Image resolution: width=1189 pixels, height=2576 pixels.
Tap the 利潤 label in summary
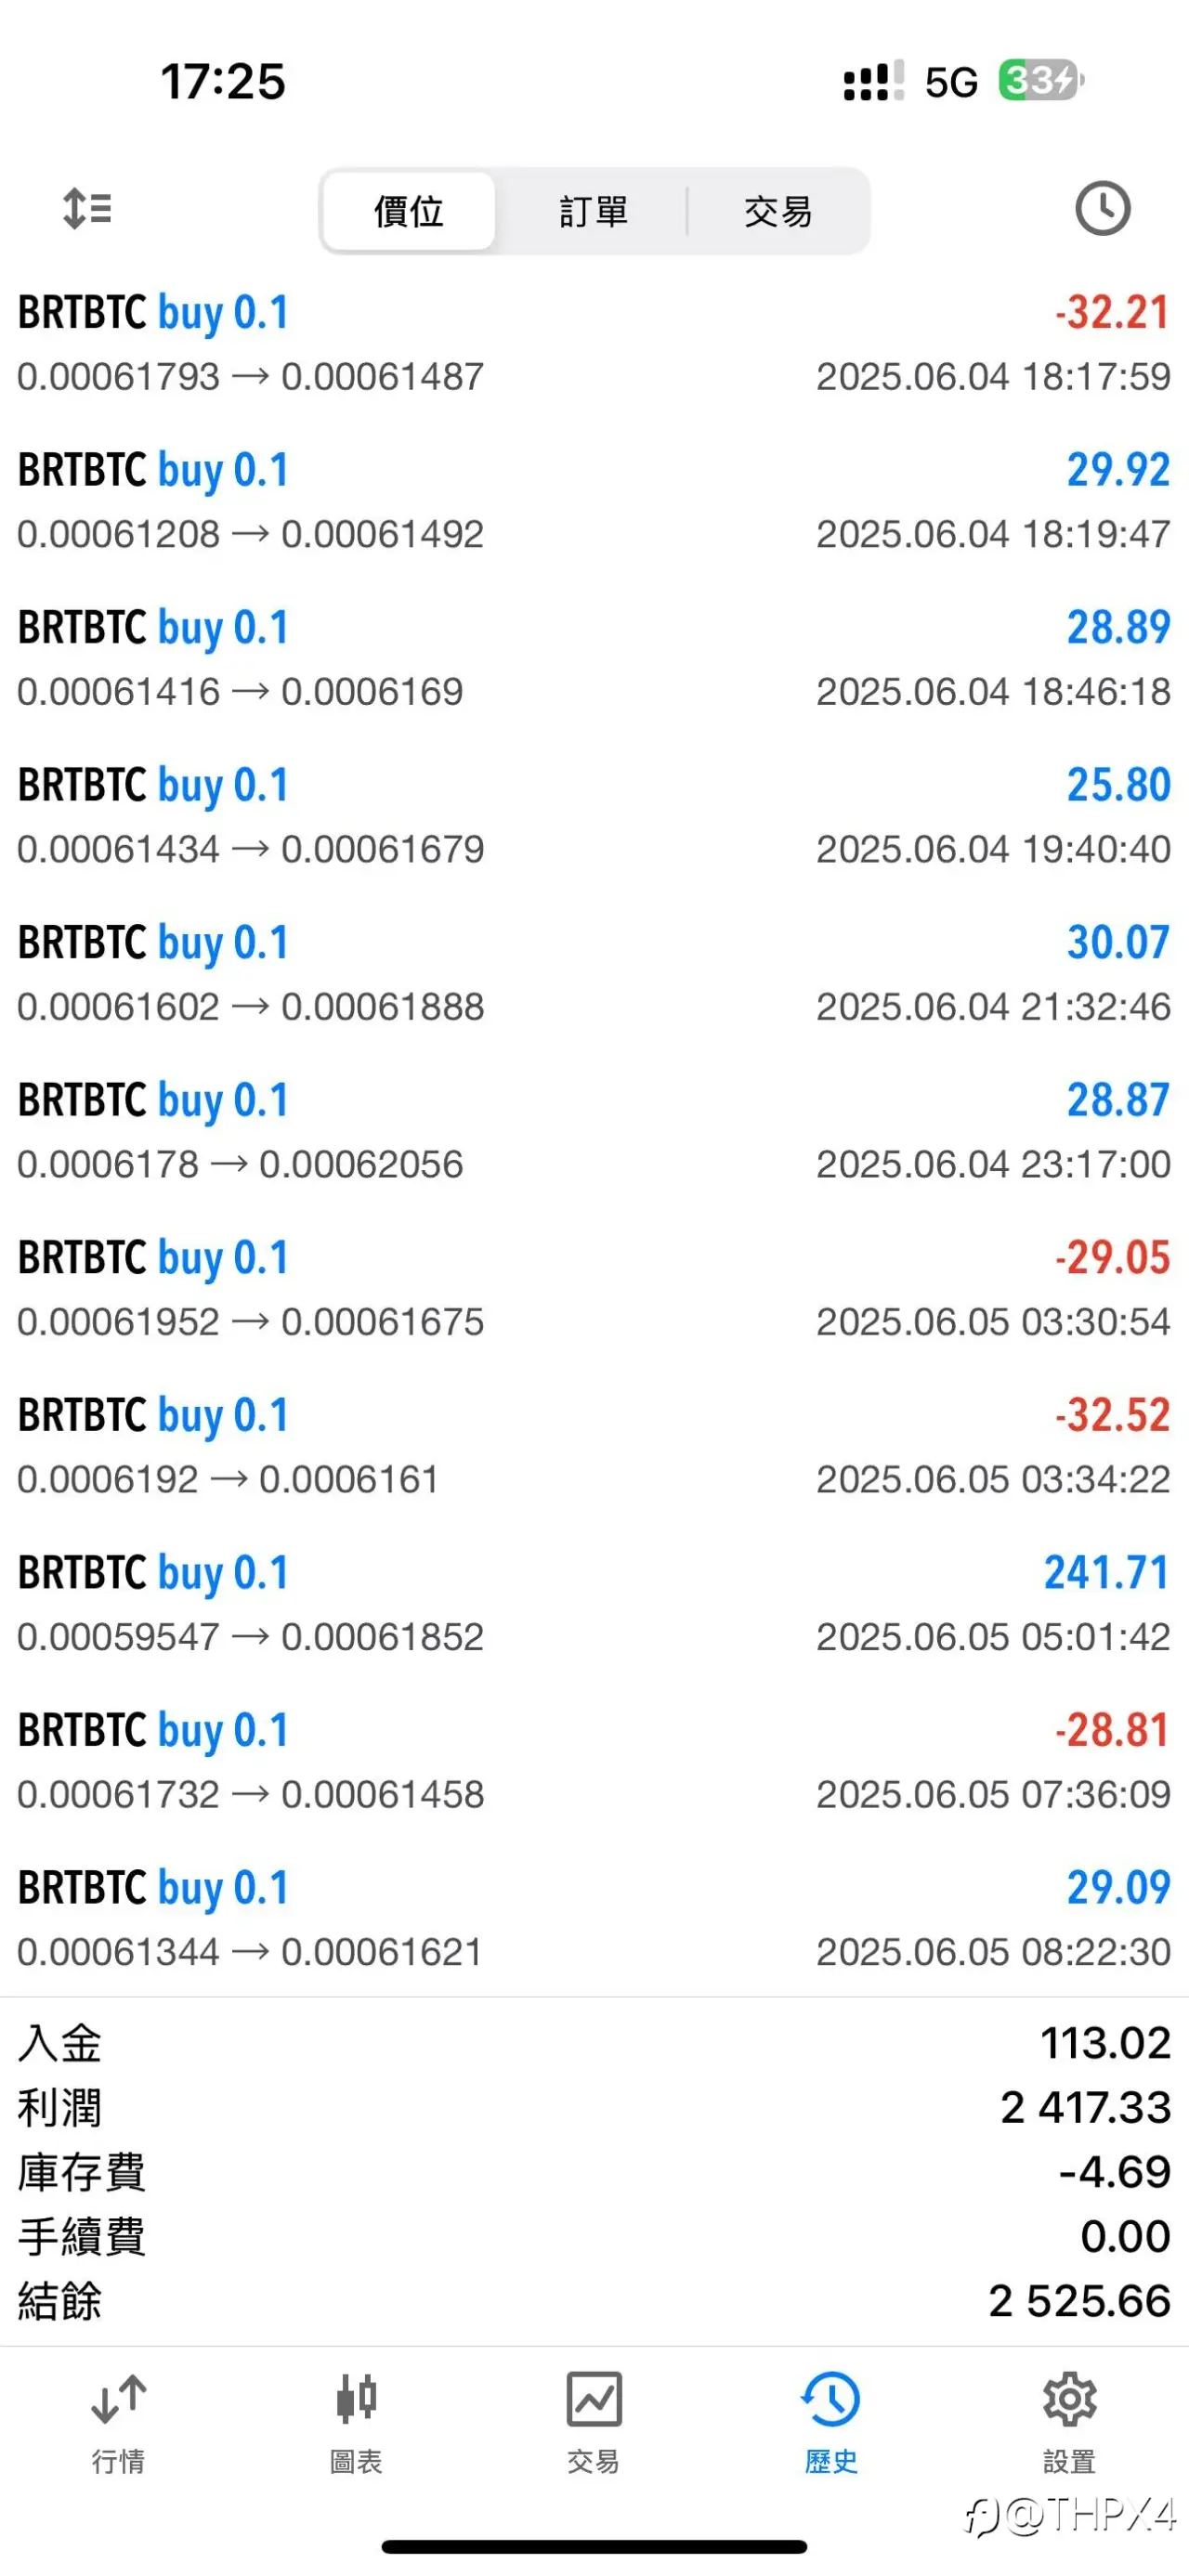pyautogui.click(x=60, y=2107)
